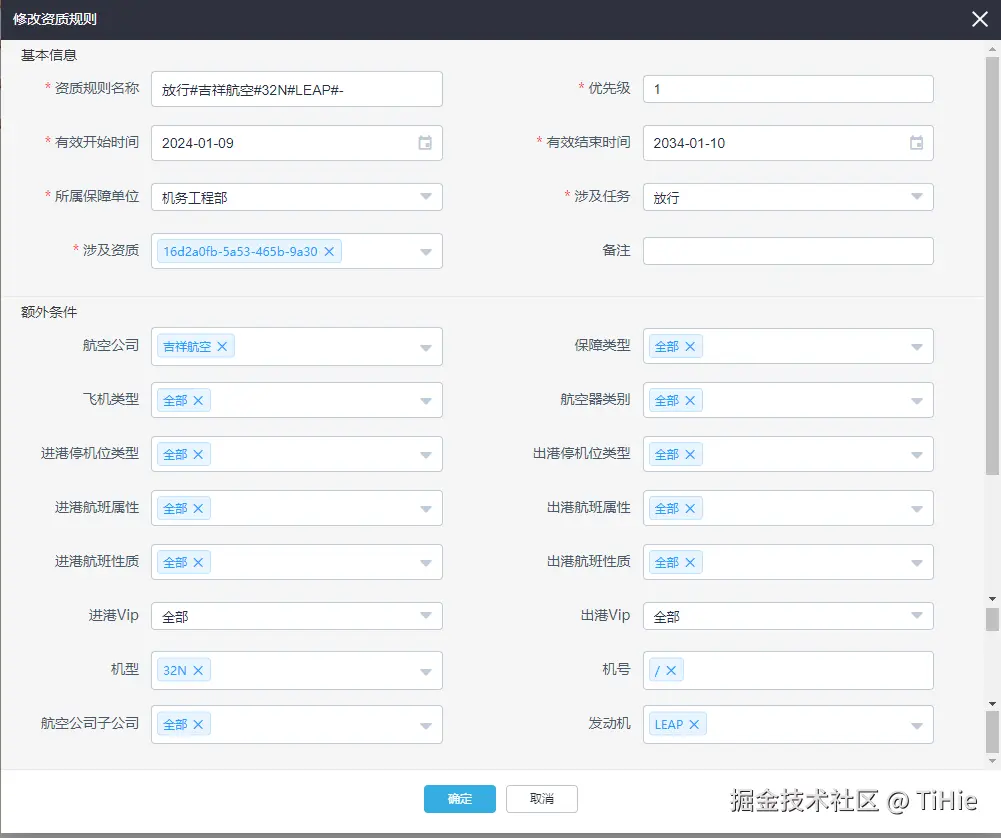
Task: Click the 2034-01-10 end date field
Action: [788, 143]
